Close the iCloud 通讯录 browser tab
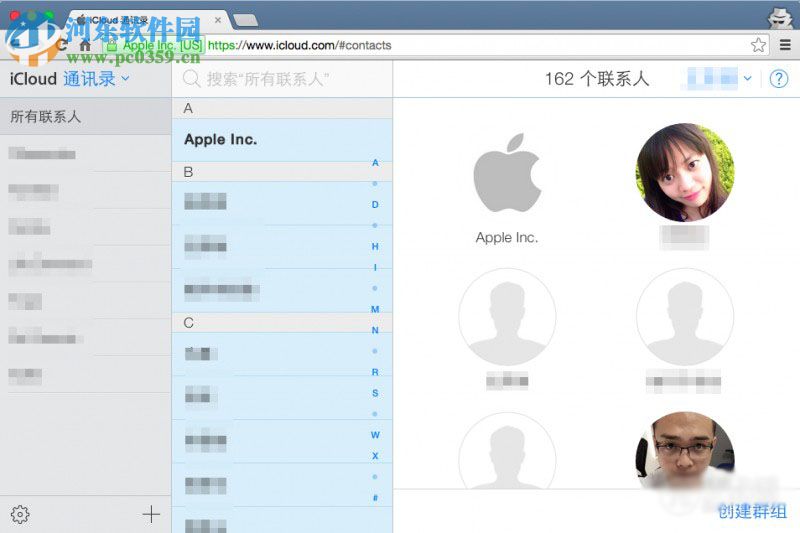Viewport: 800px width, 533px height. click(218, 20)
